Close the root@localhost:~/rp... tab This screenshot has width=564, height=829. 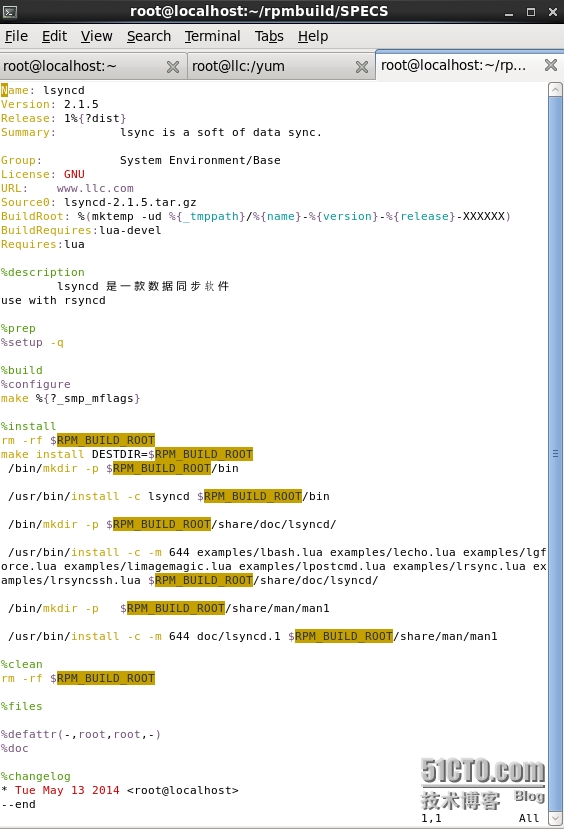pyautogui.click(x=551, y=65)
